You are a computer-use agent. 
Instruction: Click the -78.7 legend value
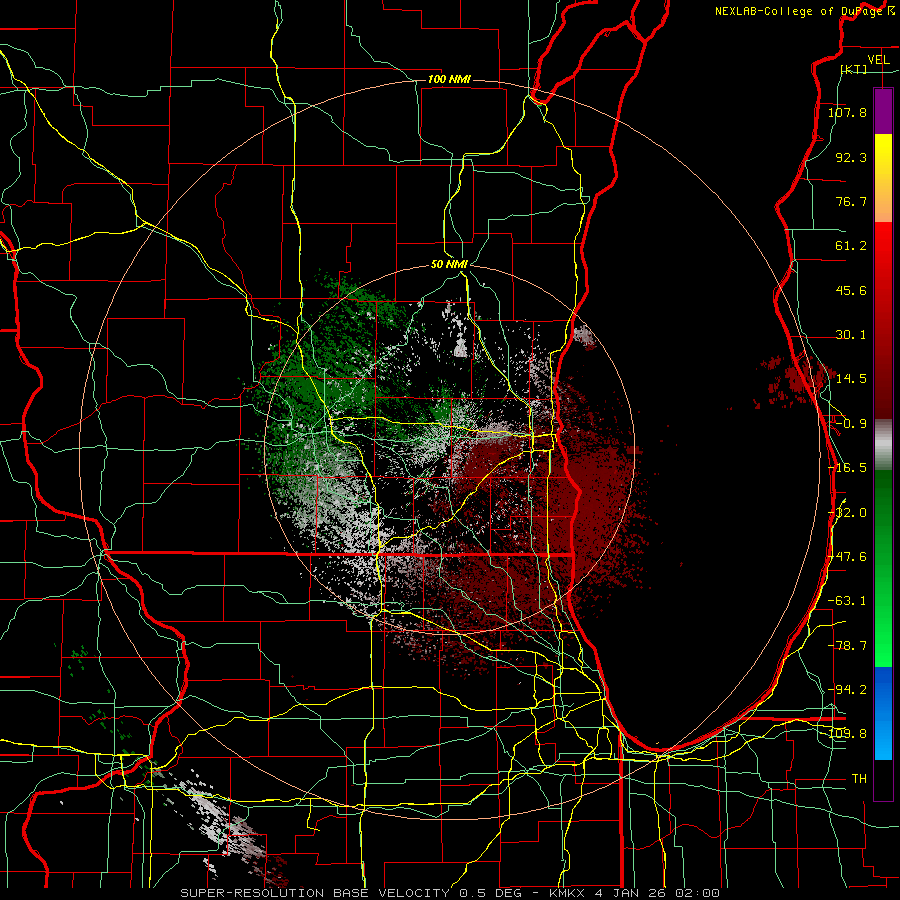tap(848, 646)
